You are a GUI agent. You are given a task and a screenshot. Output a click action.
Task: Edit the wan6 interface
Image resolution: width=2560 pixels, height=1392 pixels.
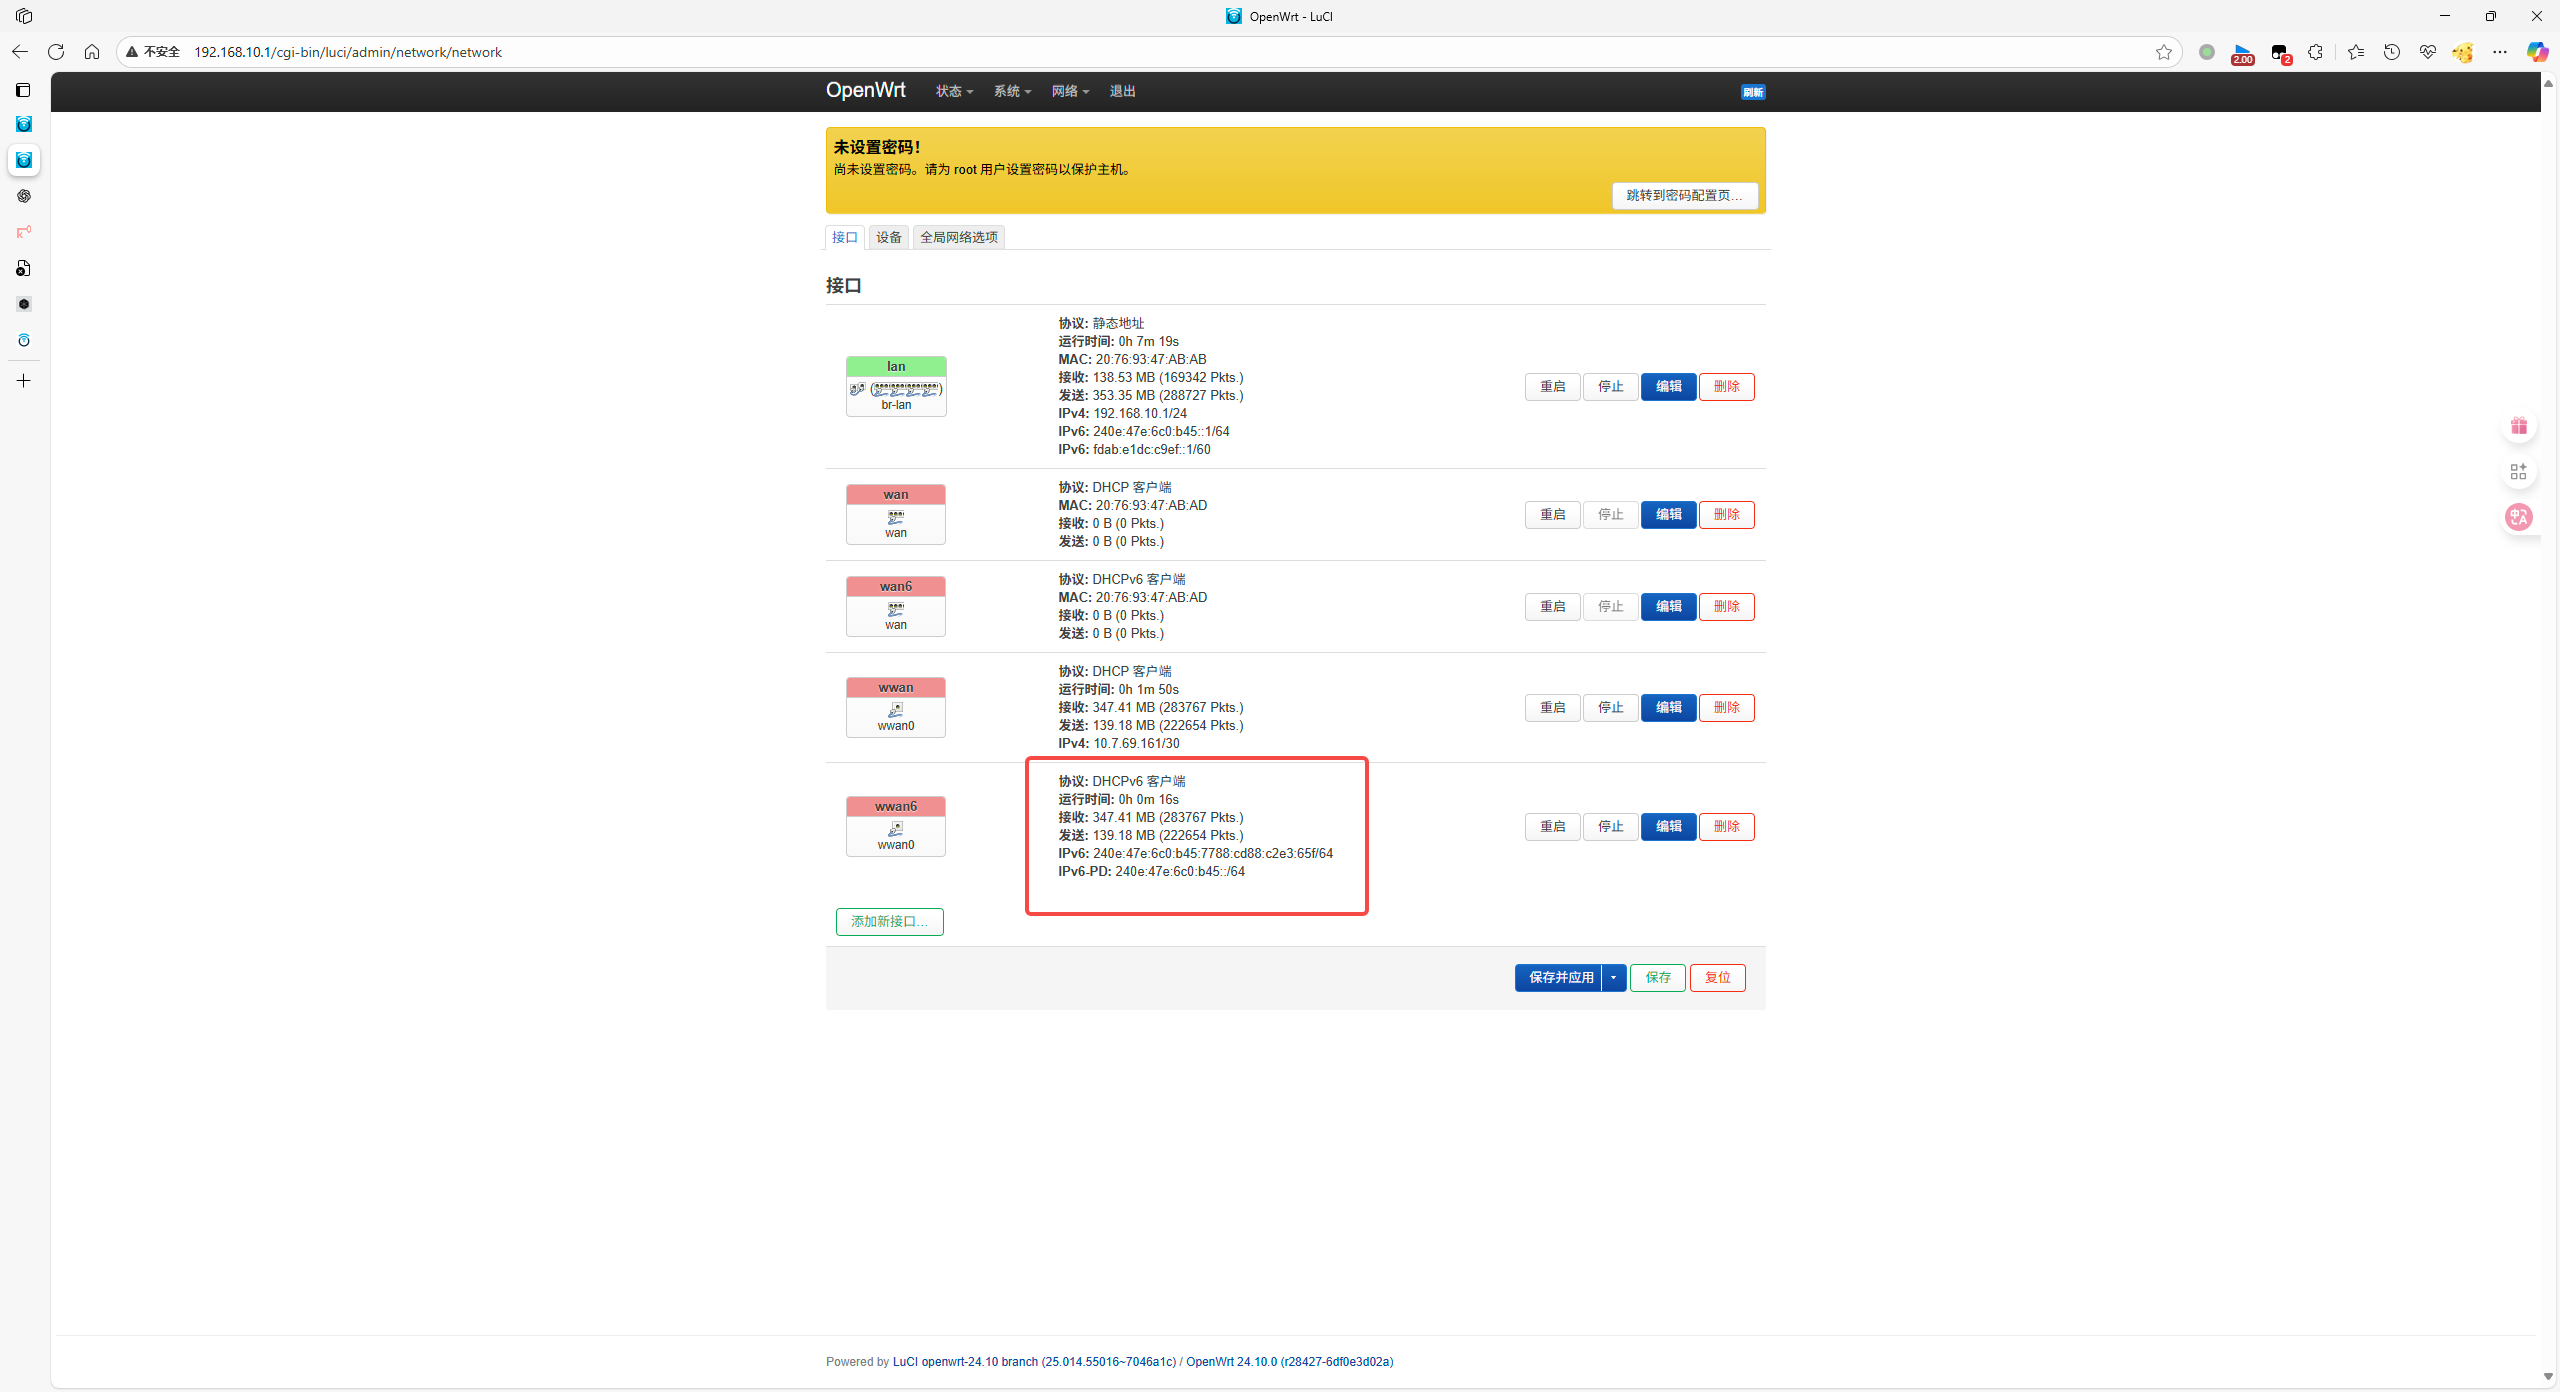(x=1669, y=607)
